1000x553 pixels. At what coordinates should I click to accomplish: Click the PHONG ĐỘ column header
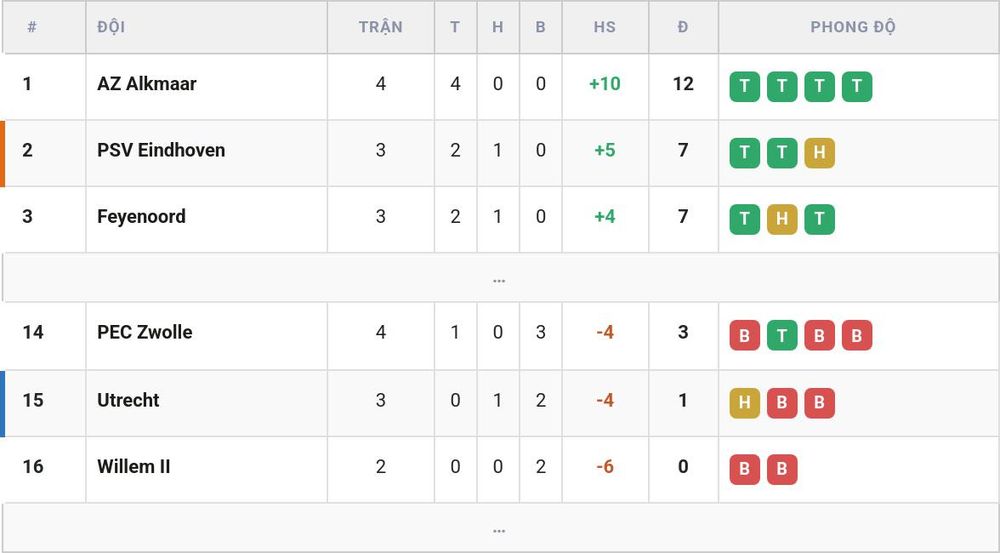point(853,27)
